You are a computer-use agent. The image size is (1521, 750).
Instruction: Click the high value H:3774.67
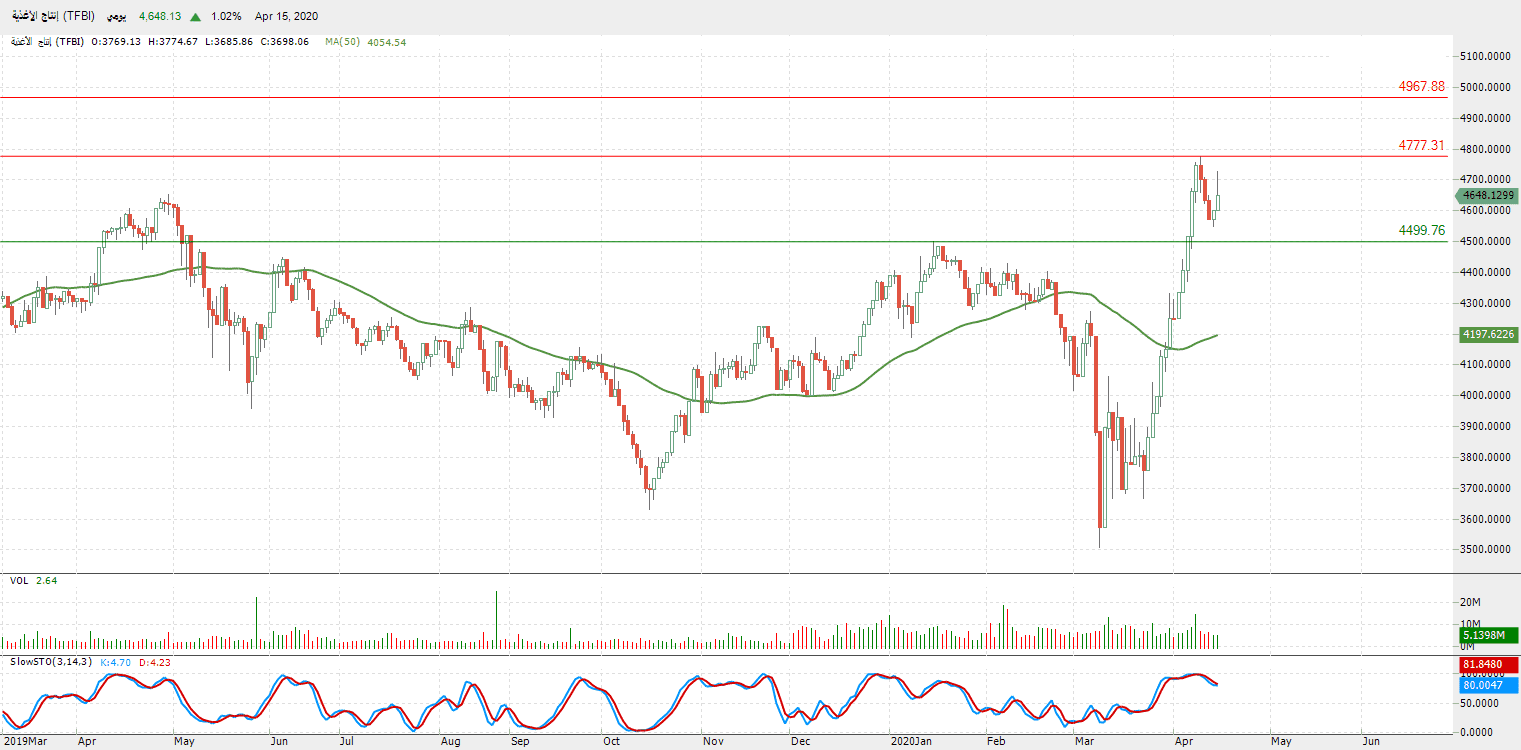pos(173,42)
